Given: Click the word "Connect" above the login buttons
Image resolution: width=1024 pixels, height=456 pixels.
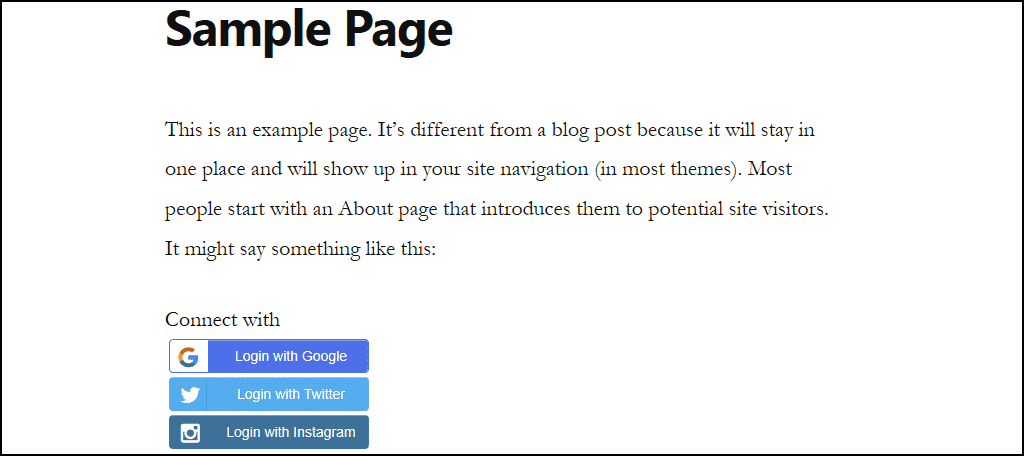Looking at the screenshot, I should pos(201,319).
